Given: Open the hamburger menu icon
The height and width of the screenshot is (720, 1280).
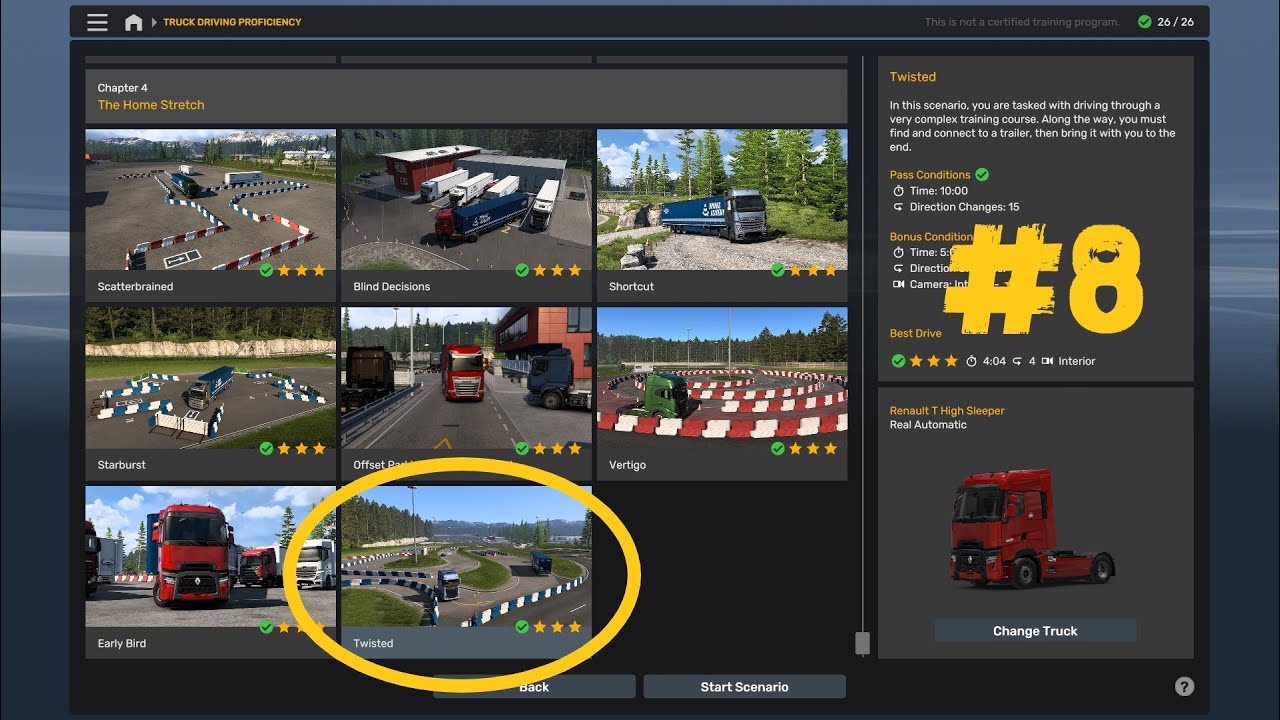Looking at the screenshot, I should click(97, 22).
